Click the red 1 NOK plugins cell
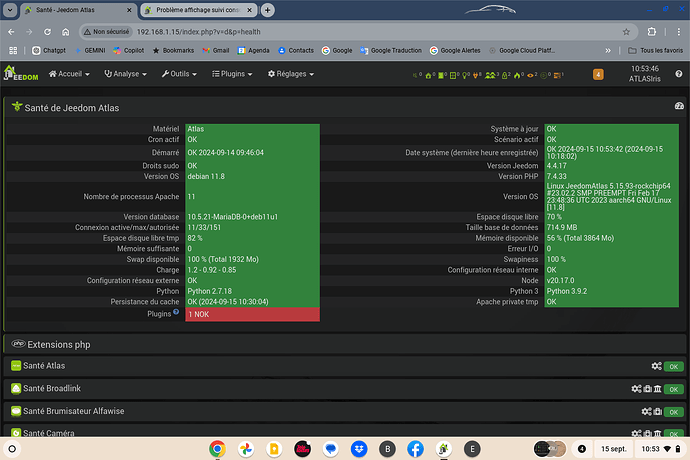This screenshot has width=690, height=460. point(253,314)
